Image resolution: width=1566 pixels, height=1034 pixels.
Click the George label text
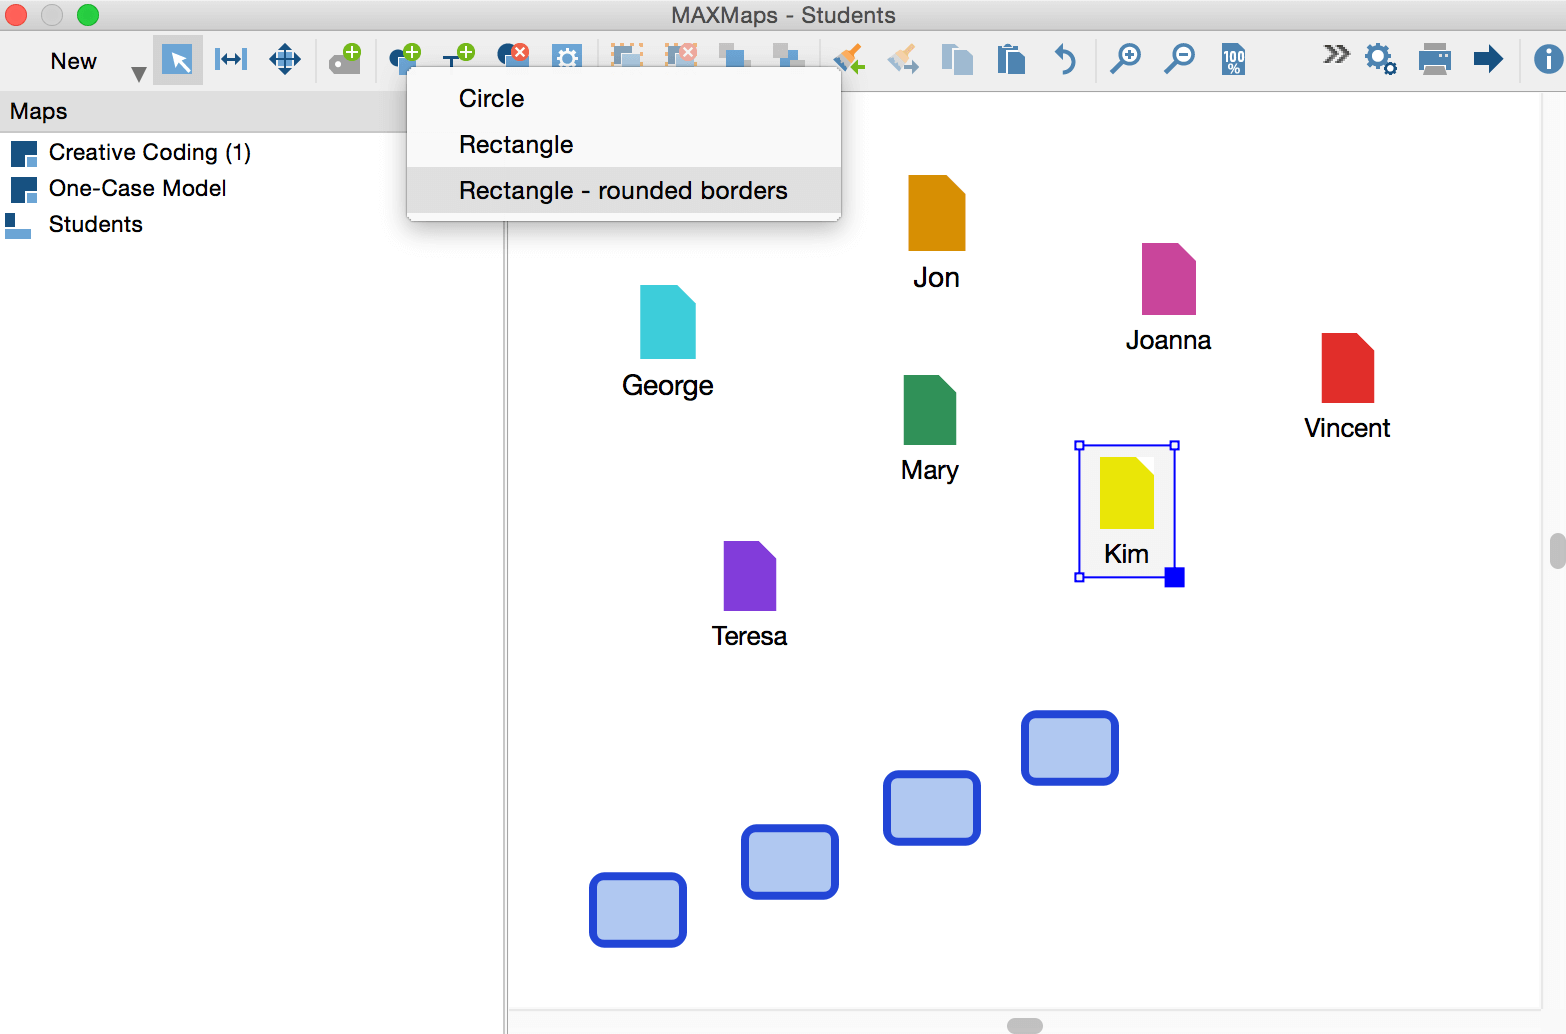click(x=668, y=386)
